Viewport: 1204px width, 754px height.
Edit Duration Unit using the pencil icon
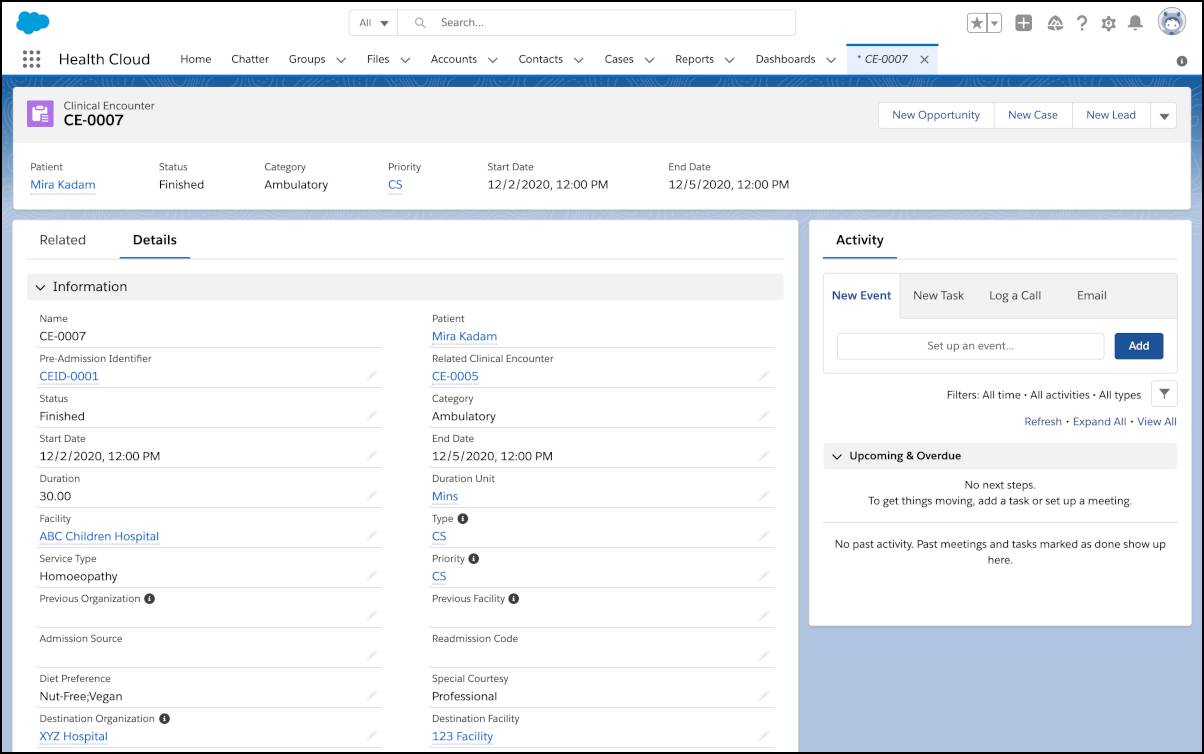(x=764, y=495)
